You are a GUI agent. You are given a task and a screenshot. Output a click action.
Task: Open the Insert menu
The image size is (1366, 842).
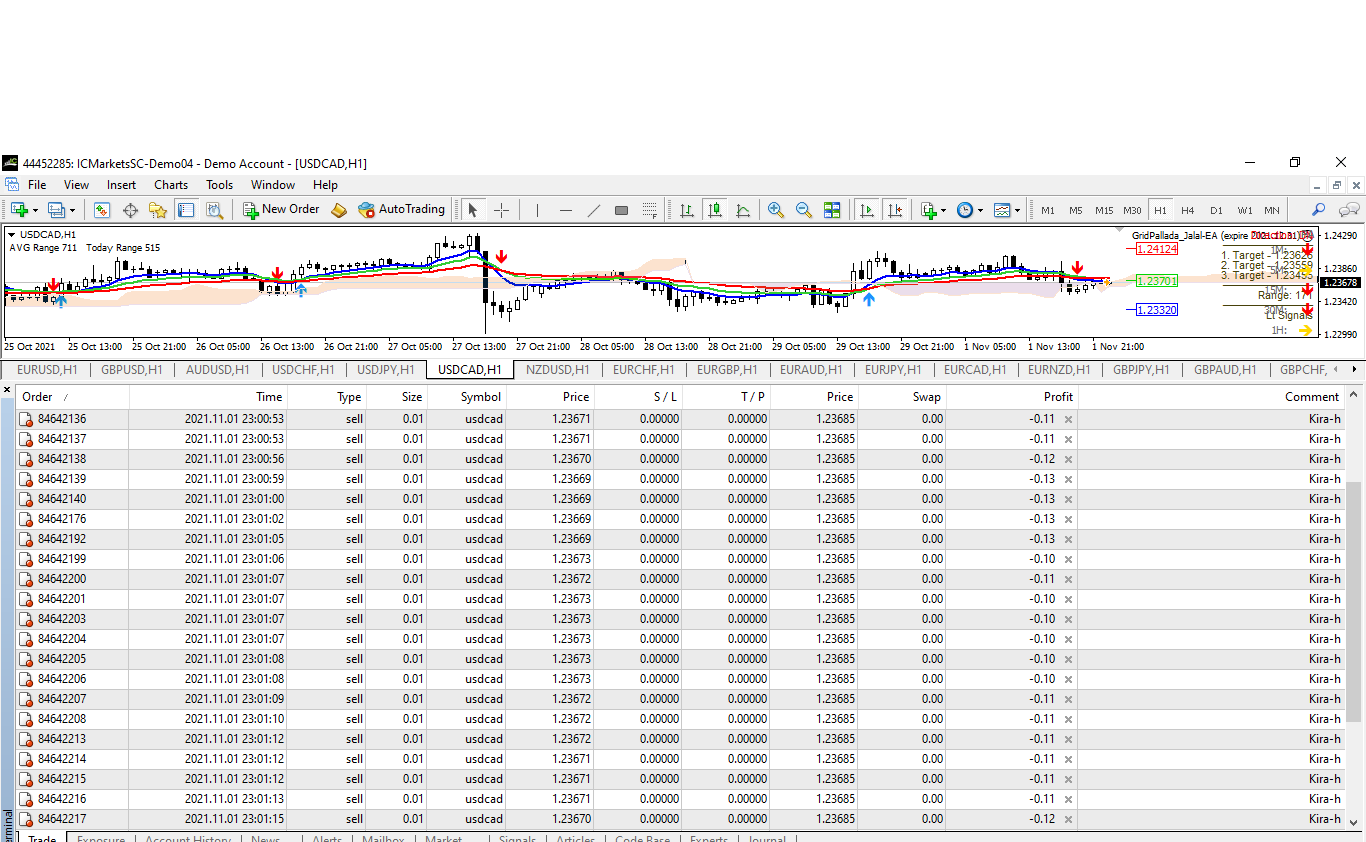coord(122,185)
